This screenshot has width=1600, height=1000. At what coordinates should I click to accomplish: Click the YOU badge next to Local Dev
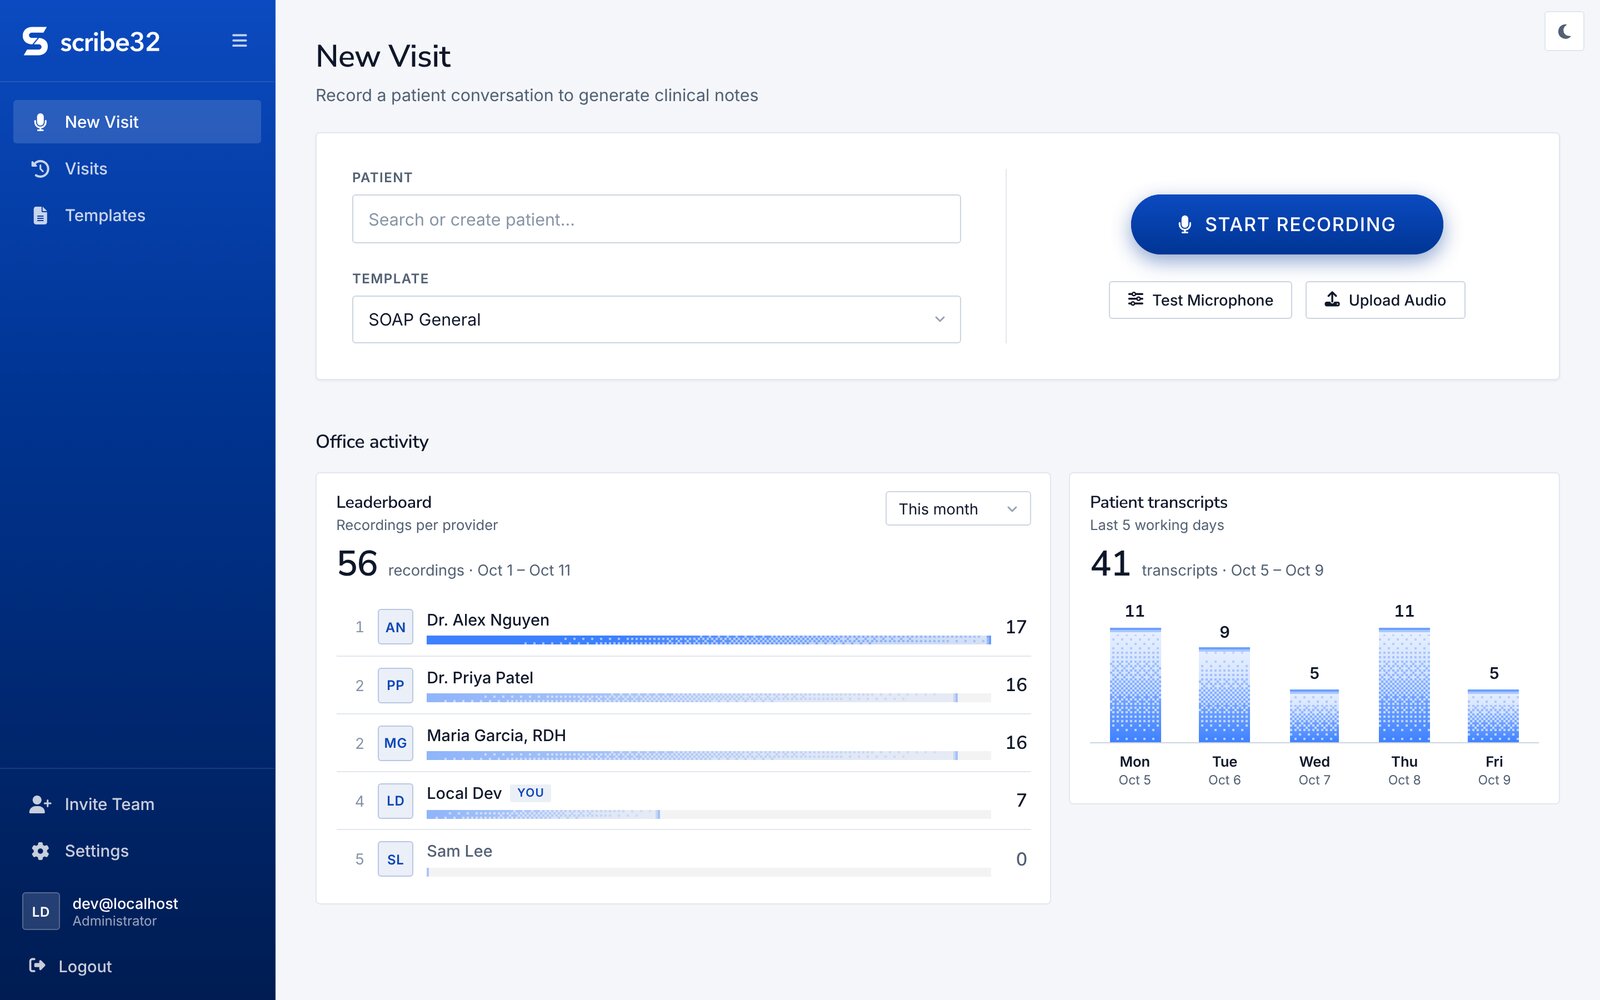(x=530, y=793)
